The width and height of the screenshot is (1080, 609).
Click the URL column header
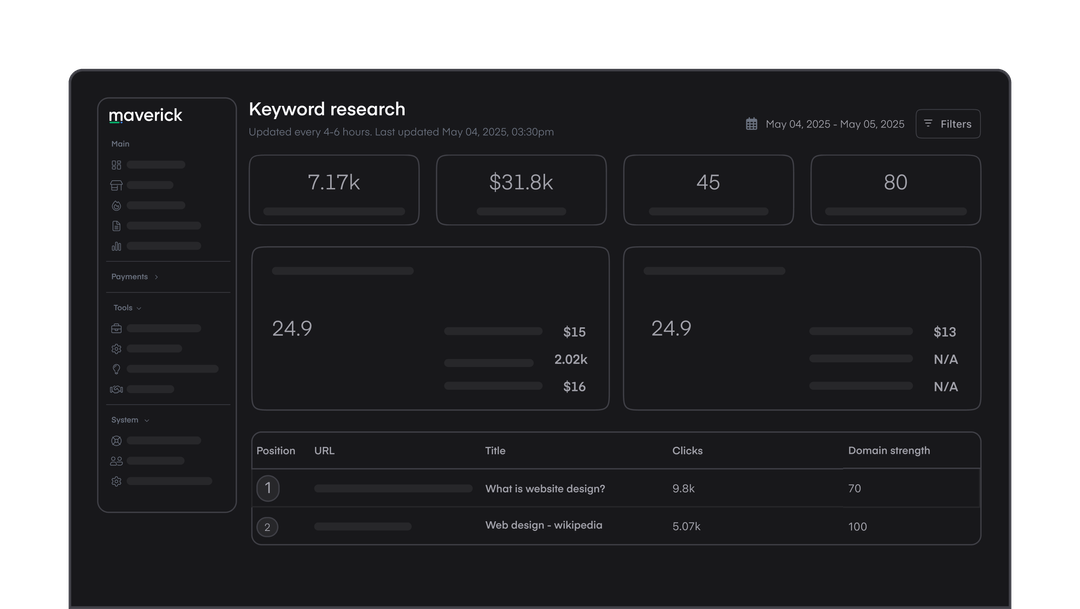pos(324,451)
